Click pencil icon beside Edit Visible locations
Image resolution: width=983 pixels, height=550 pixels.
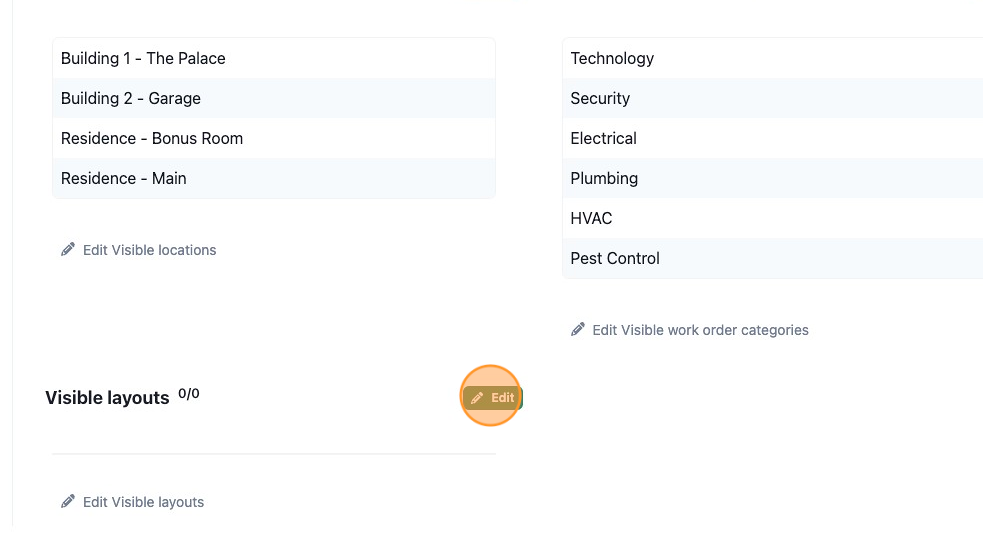pyautogui.click(x=68, y=250)
